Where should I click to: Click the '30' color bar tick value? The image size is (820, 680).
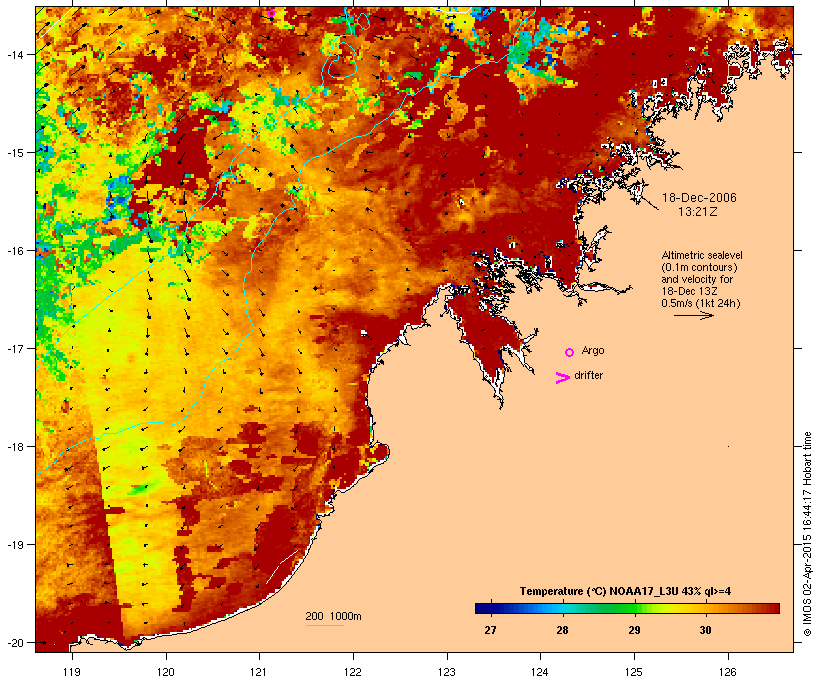point(705,630)
